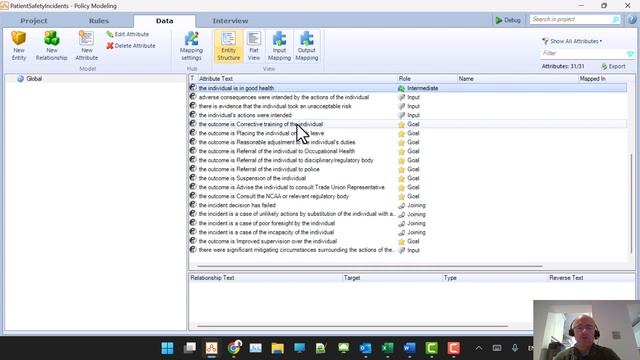
Task: Open the Rules tab
Action: click(x=99, y=21)
